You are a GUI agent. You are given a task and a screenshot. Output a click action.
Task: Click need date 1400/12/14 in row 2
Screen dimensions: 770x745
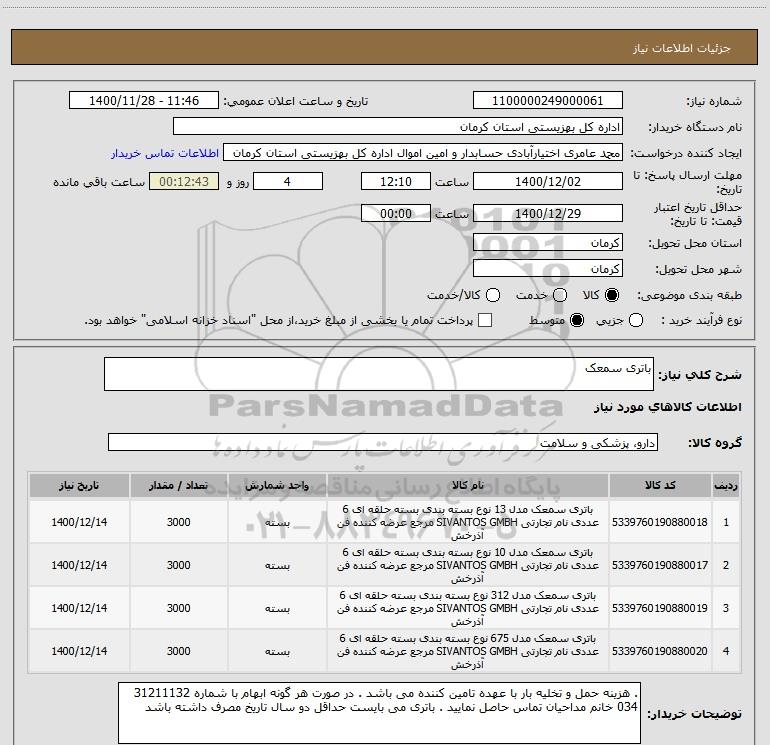click(x=79, y=565)
